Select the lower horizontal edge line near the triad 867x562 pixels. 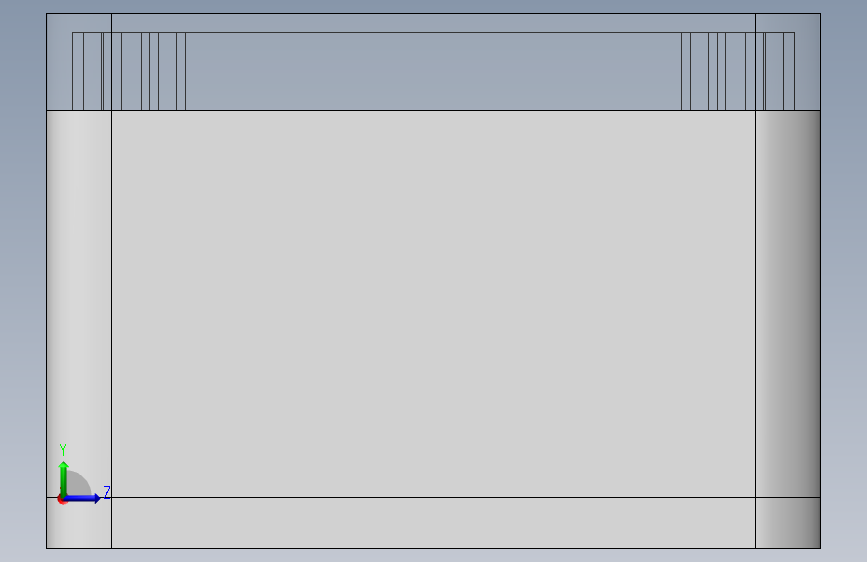(434, 497)
